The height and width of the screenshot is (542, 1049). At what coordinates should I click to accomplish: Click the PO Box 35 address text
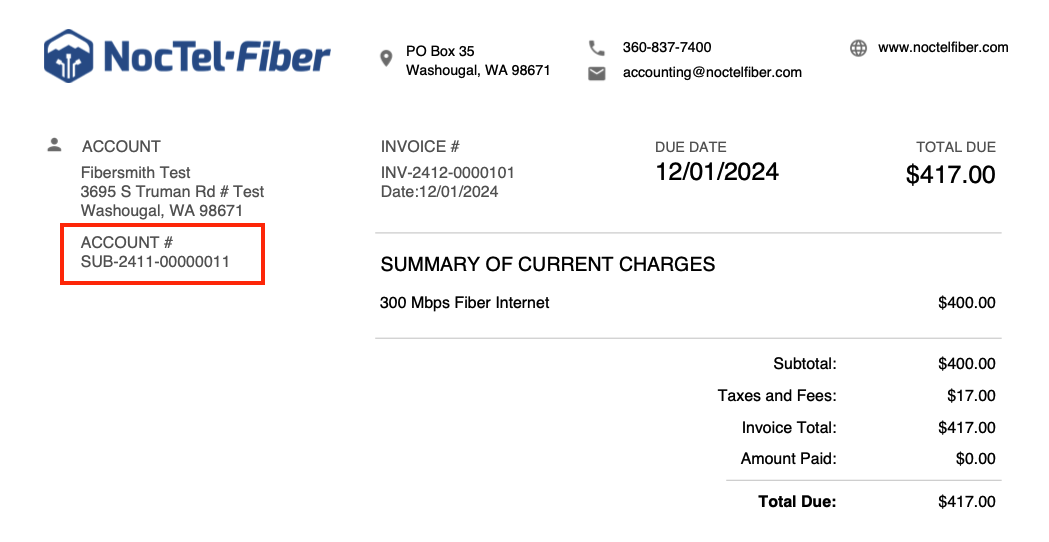[440, 51]
